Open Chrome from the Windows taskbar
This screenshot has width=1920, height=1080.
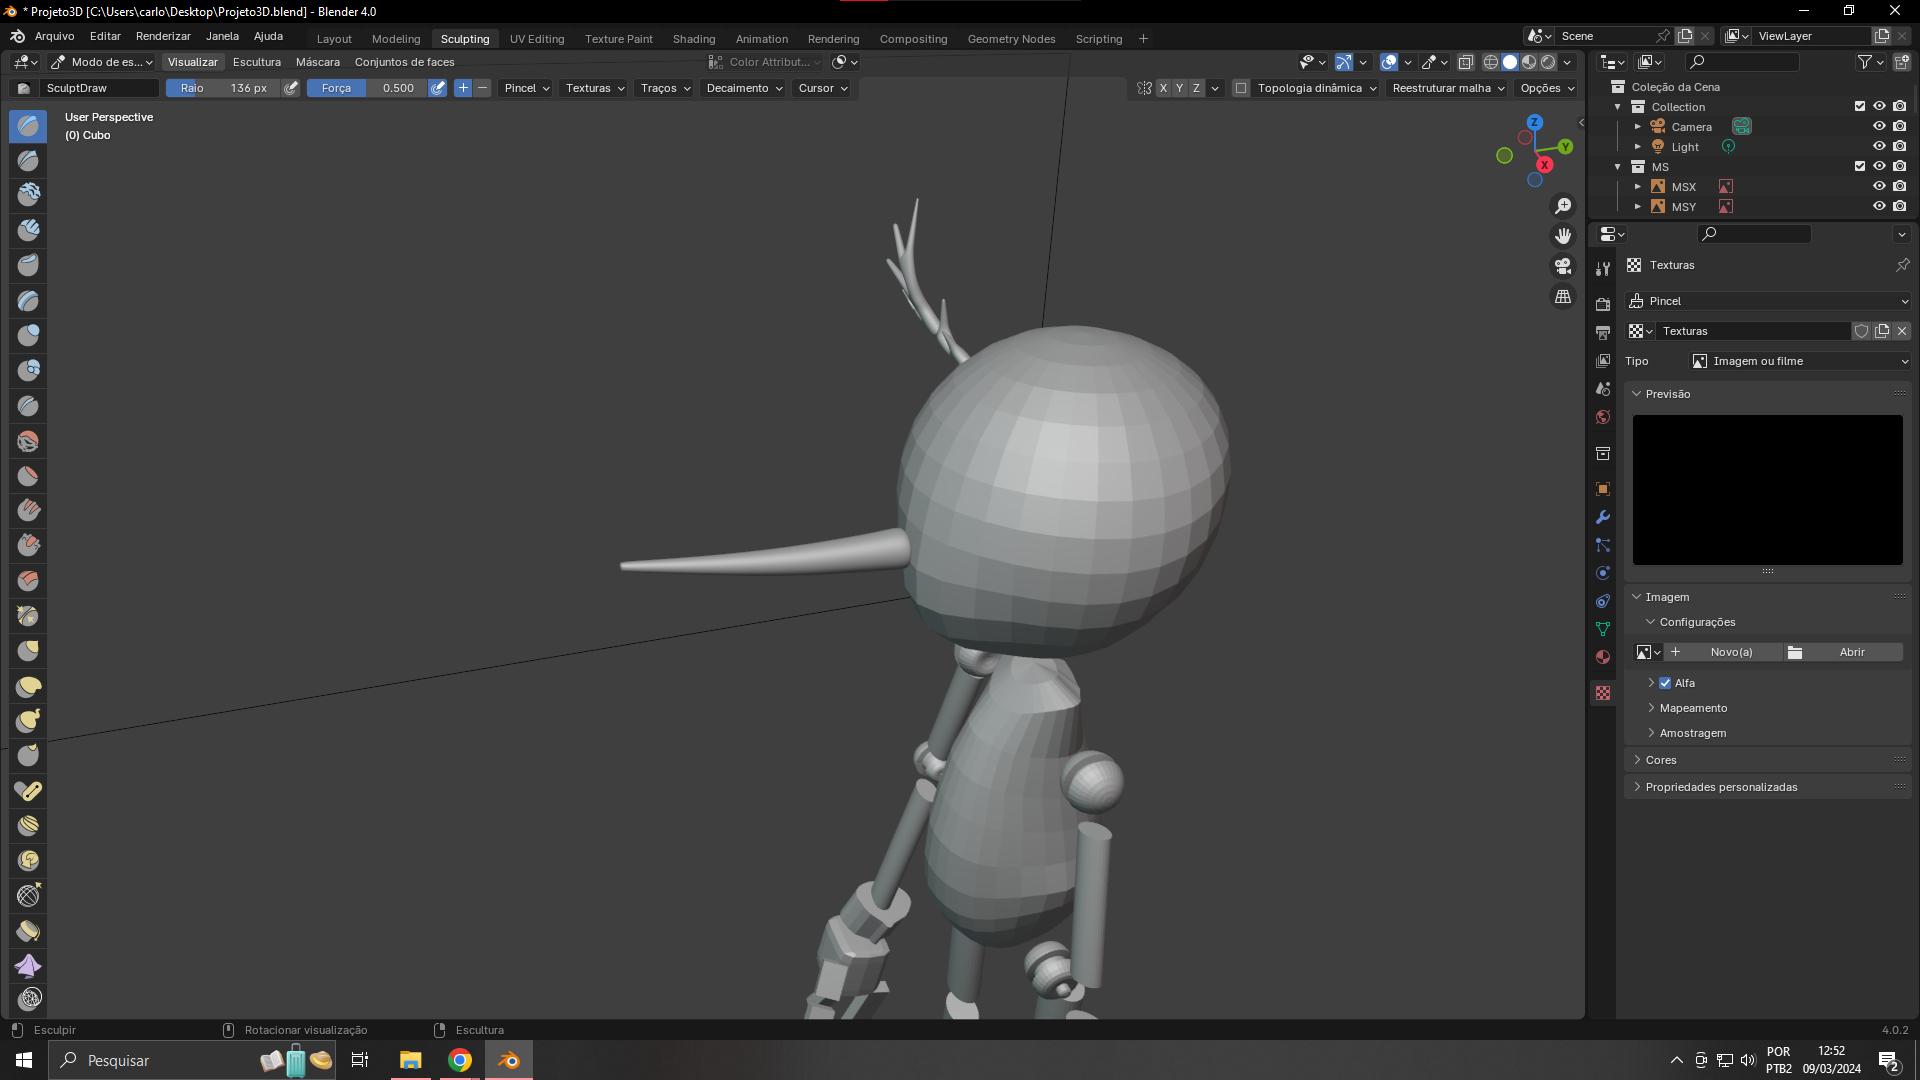pyautogui.click(x=460, y=1060)
